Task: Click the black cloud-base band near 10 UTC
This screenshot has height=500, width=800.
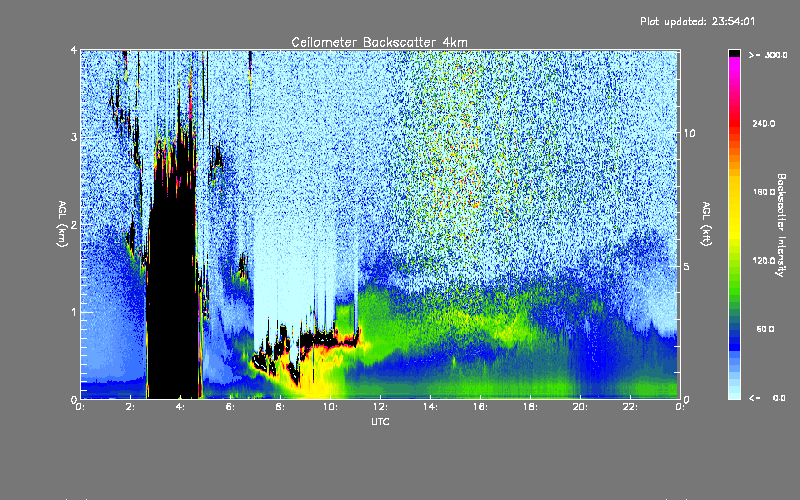Action: coord(329,339)
